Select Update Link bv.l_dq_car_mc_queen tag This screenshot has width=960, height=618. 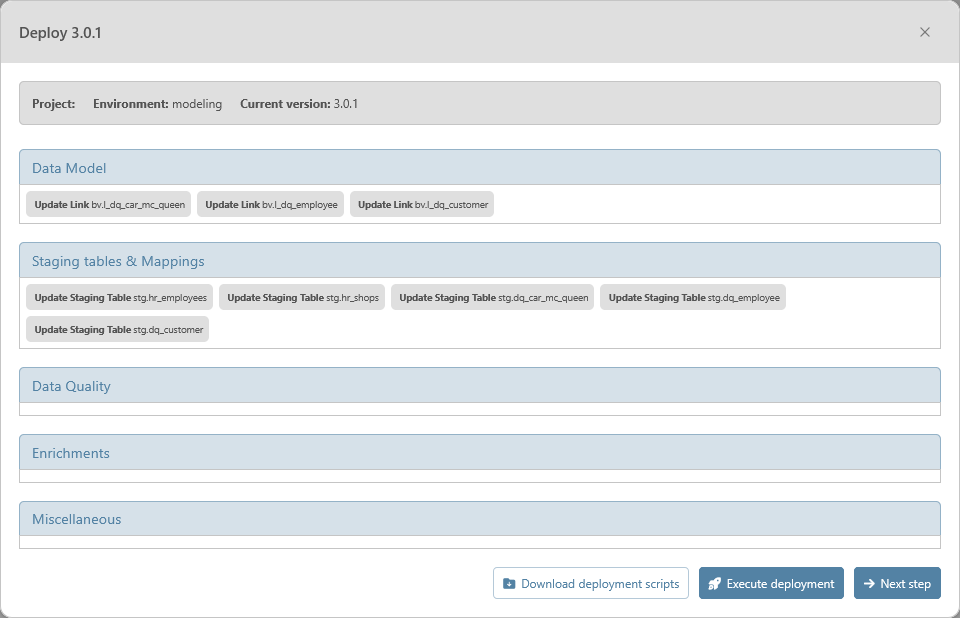coord(109,205)
